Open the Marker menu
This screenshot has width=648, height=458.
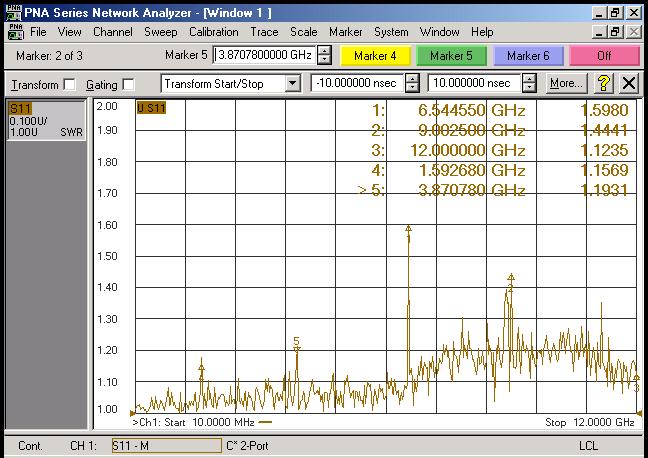(x=345, y=32)
